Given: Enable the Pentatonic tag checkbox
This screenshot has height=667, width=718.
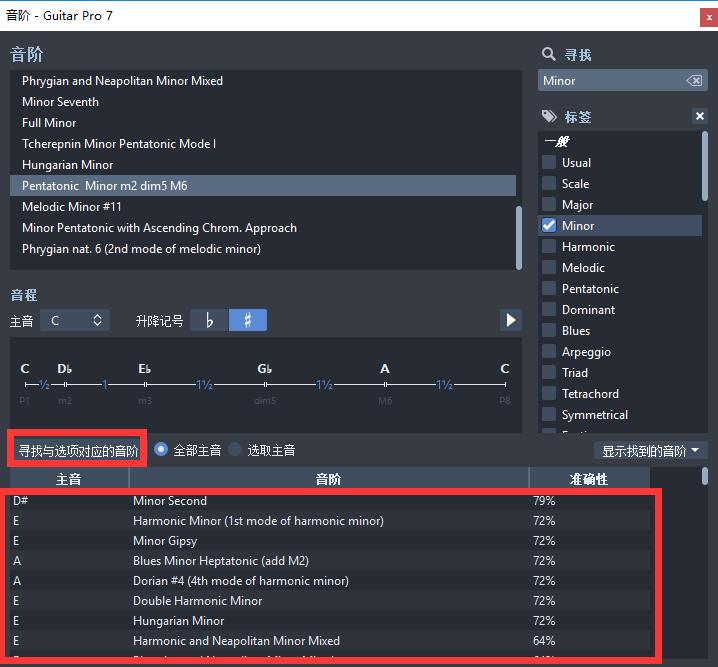Looking at the screenshot, I should 549,289.
